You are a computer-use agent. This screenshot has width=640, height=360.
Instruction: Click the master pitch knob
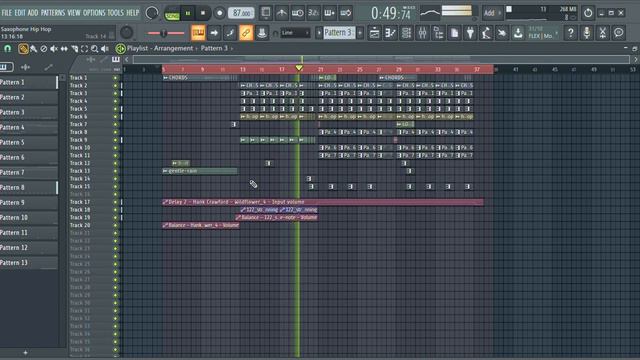[127, 33]
